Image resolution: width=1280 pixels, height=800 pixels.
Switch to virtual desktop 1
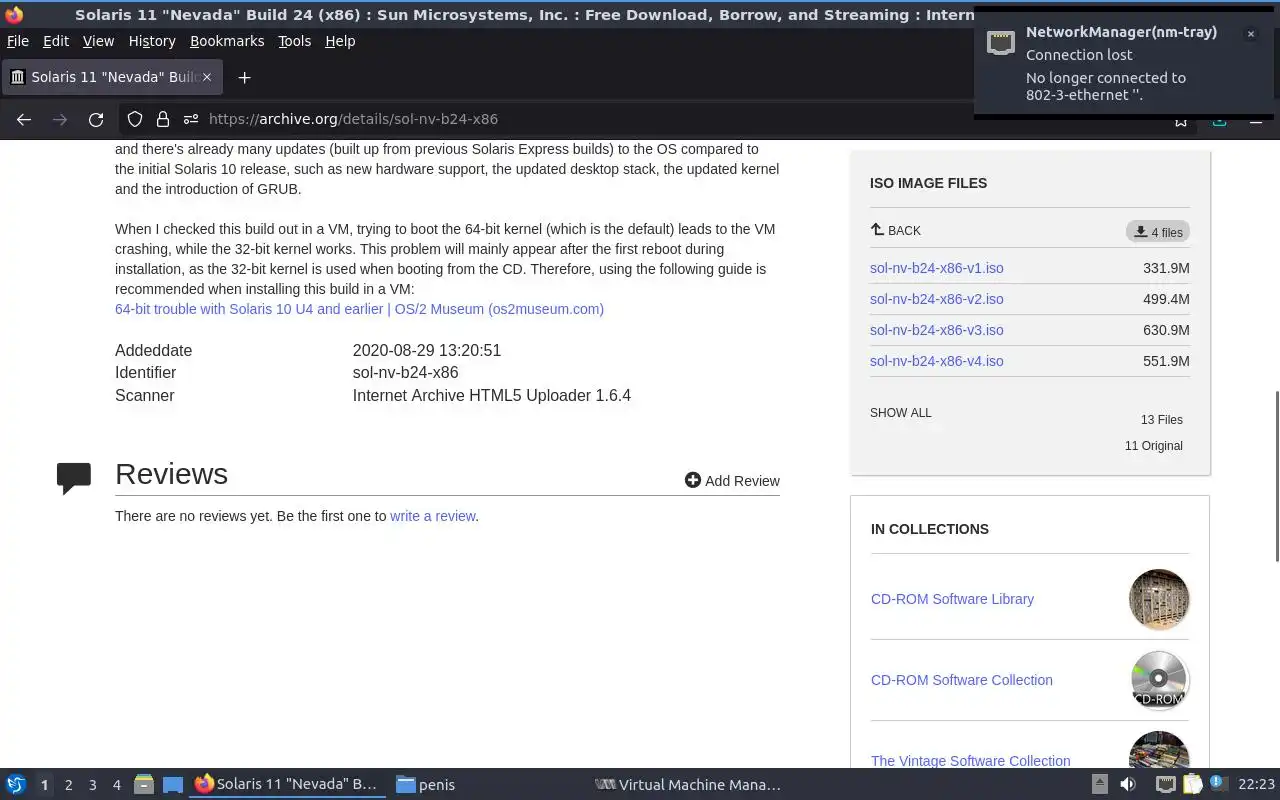tap(44, 785)
